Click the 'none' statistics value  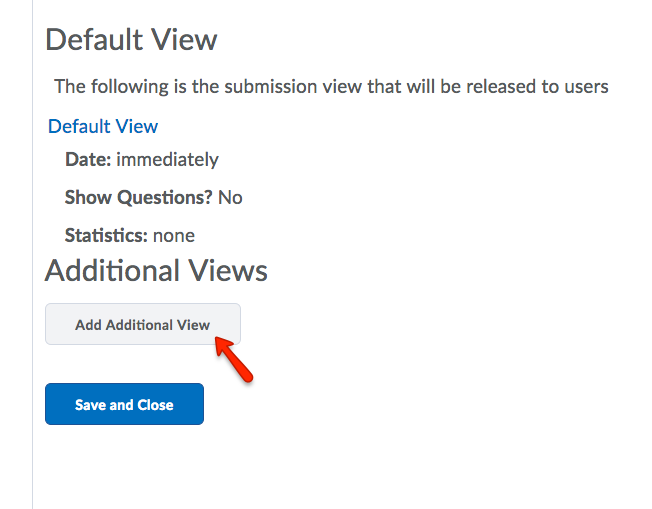174,236
